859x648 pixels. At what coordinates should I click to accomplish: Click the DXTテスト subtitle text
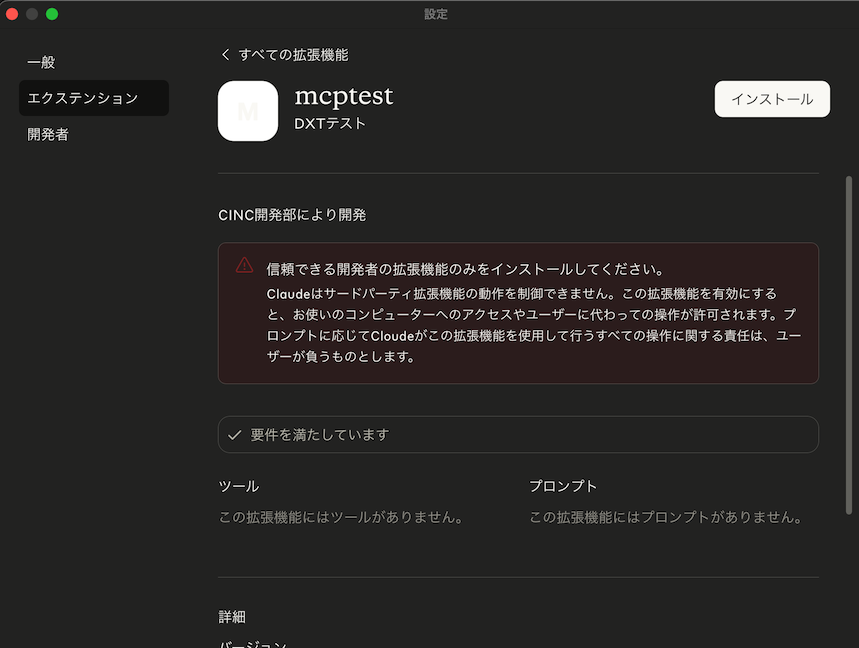click(x=330, y=124)
